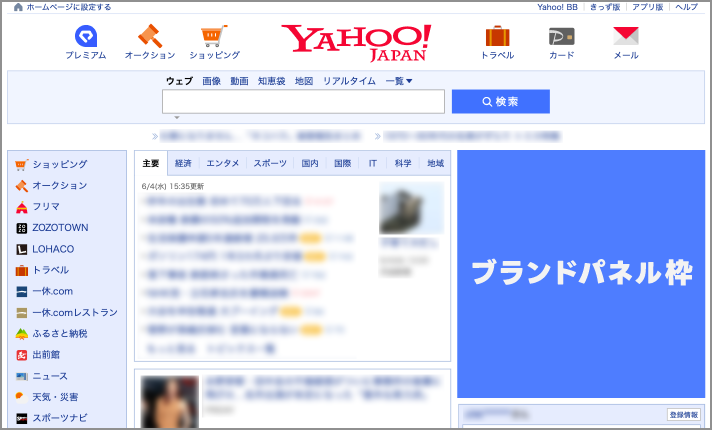
Task: Open the 出前館 sidebar link text
Action: click(46, 355)
